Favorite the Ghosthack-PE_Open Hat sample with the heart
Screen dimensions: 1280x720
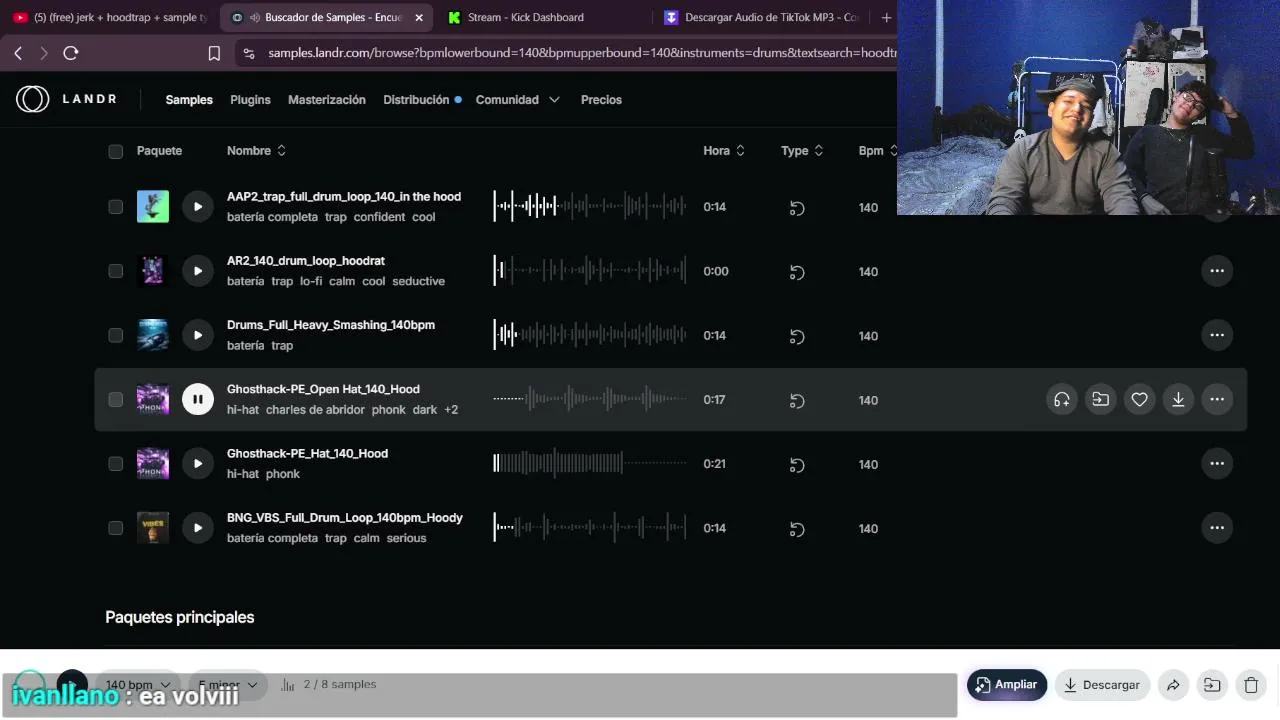pyautogui.click(x=1139, y=399)
